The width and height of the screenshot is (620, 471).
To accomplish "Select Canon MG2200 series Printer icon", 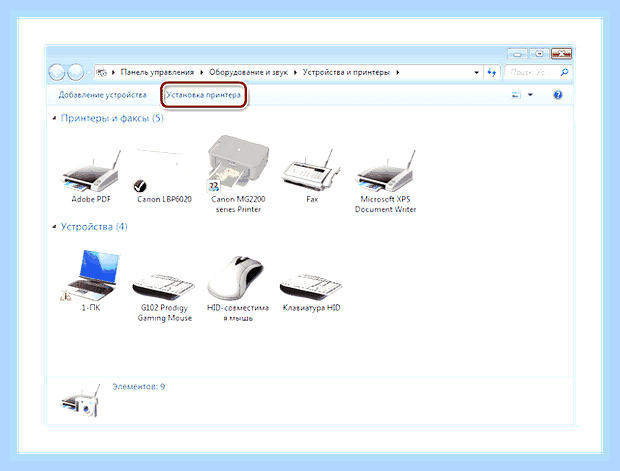I will click(x=238, y=164).
